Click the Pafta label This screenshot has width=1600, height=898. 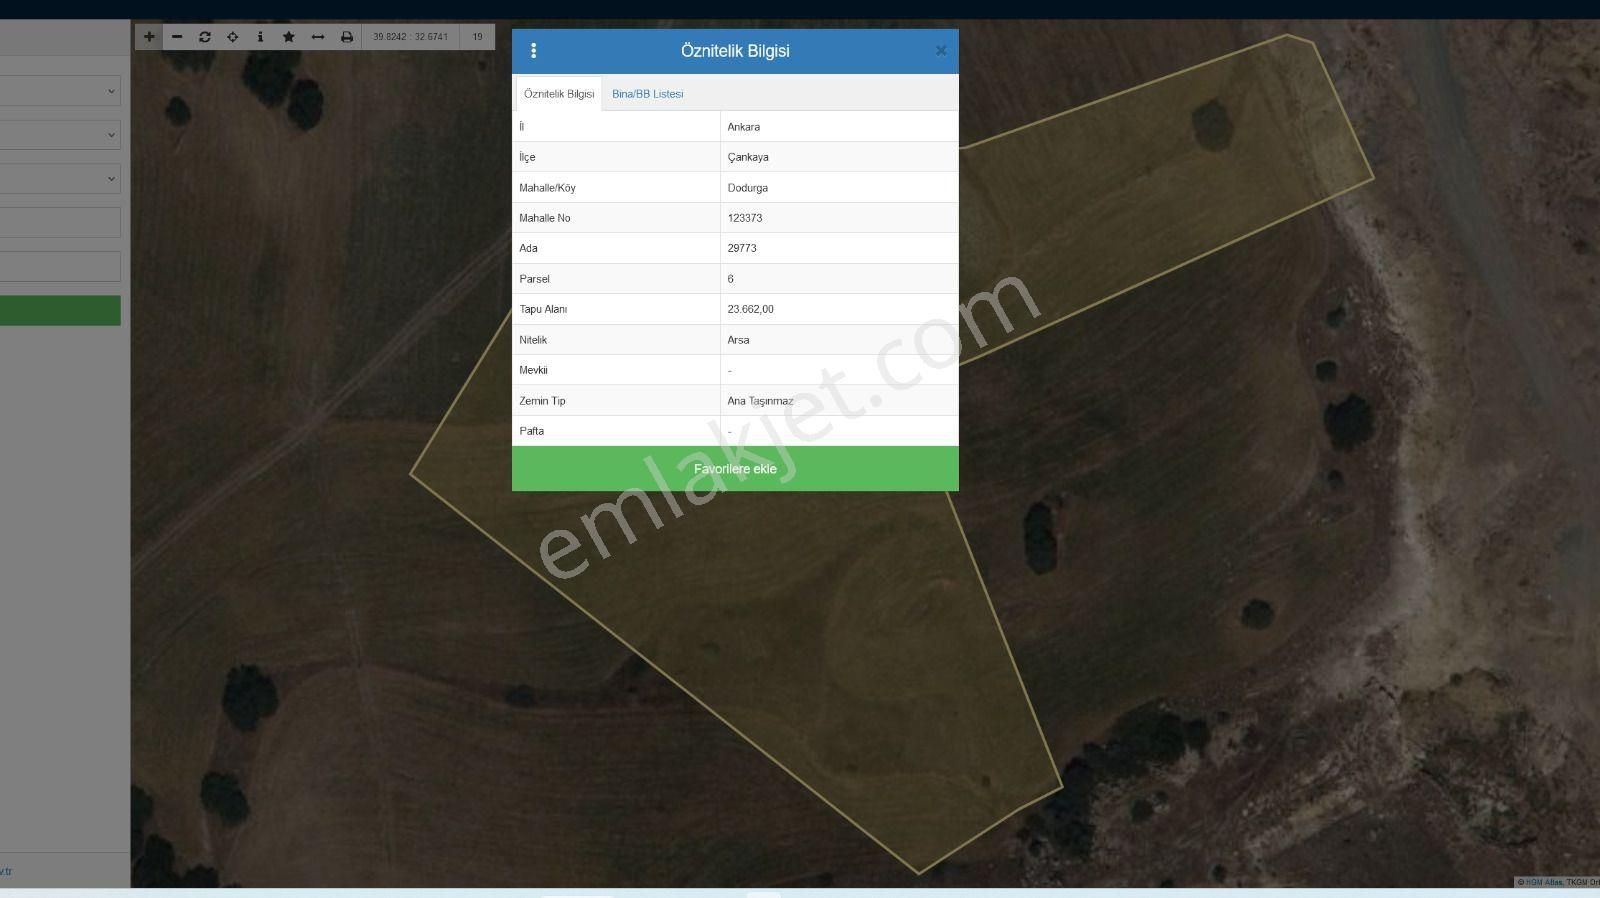pyautogui.click(x=532, y=431)
